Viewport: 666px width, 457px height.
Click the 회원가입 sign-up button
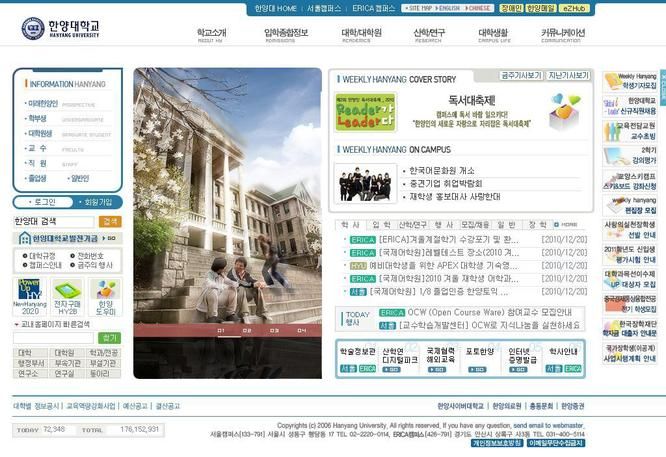click(x=97, y=202)
